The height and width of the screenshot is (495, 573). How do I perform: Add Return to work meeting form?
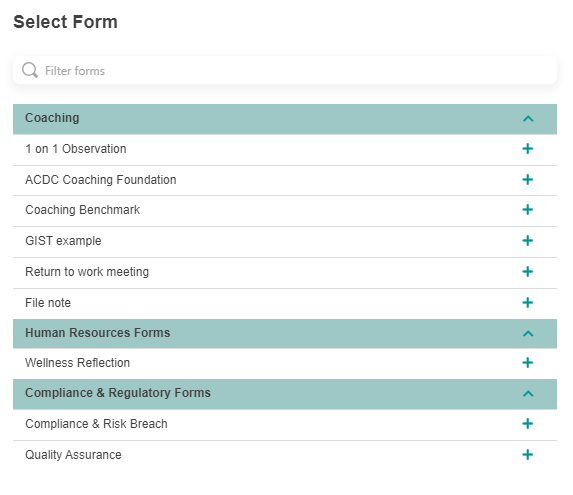click(x=527, y=271)
